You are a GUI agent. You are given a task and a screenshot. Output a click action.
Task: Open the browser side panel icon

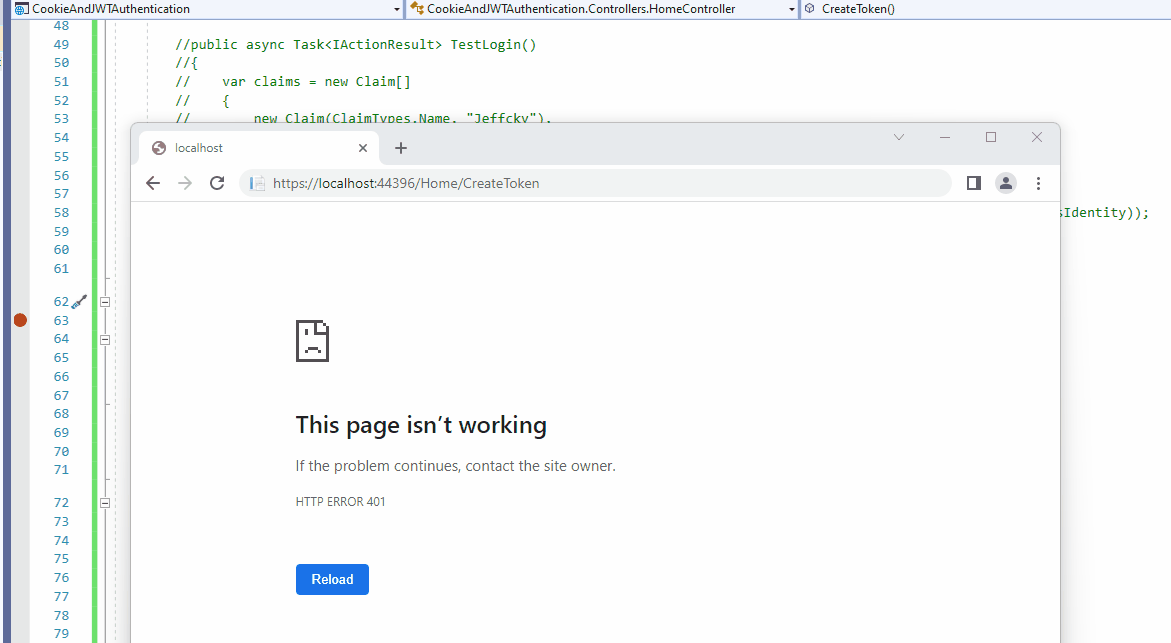tap(974, 183)
